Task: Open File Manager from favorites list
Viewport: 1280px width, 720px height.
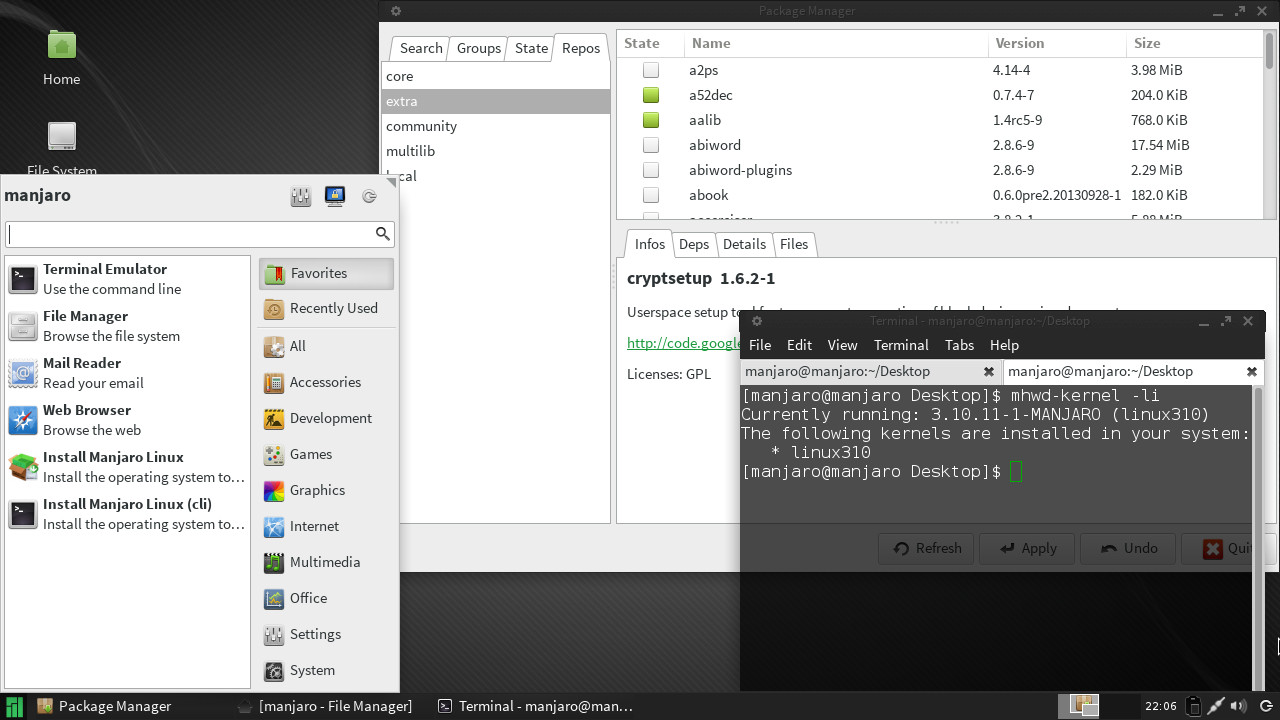Action: coord(127,326)
